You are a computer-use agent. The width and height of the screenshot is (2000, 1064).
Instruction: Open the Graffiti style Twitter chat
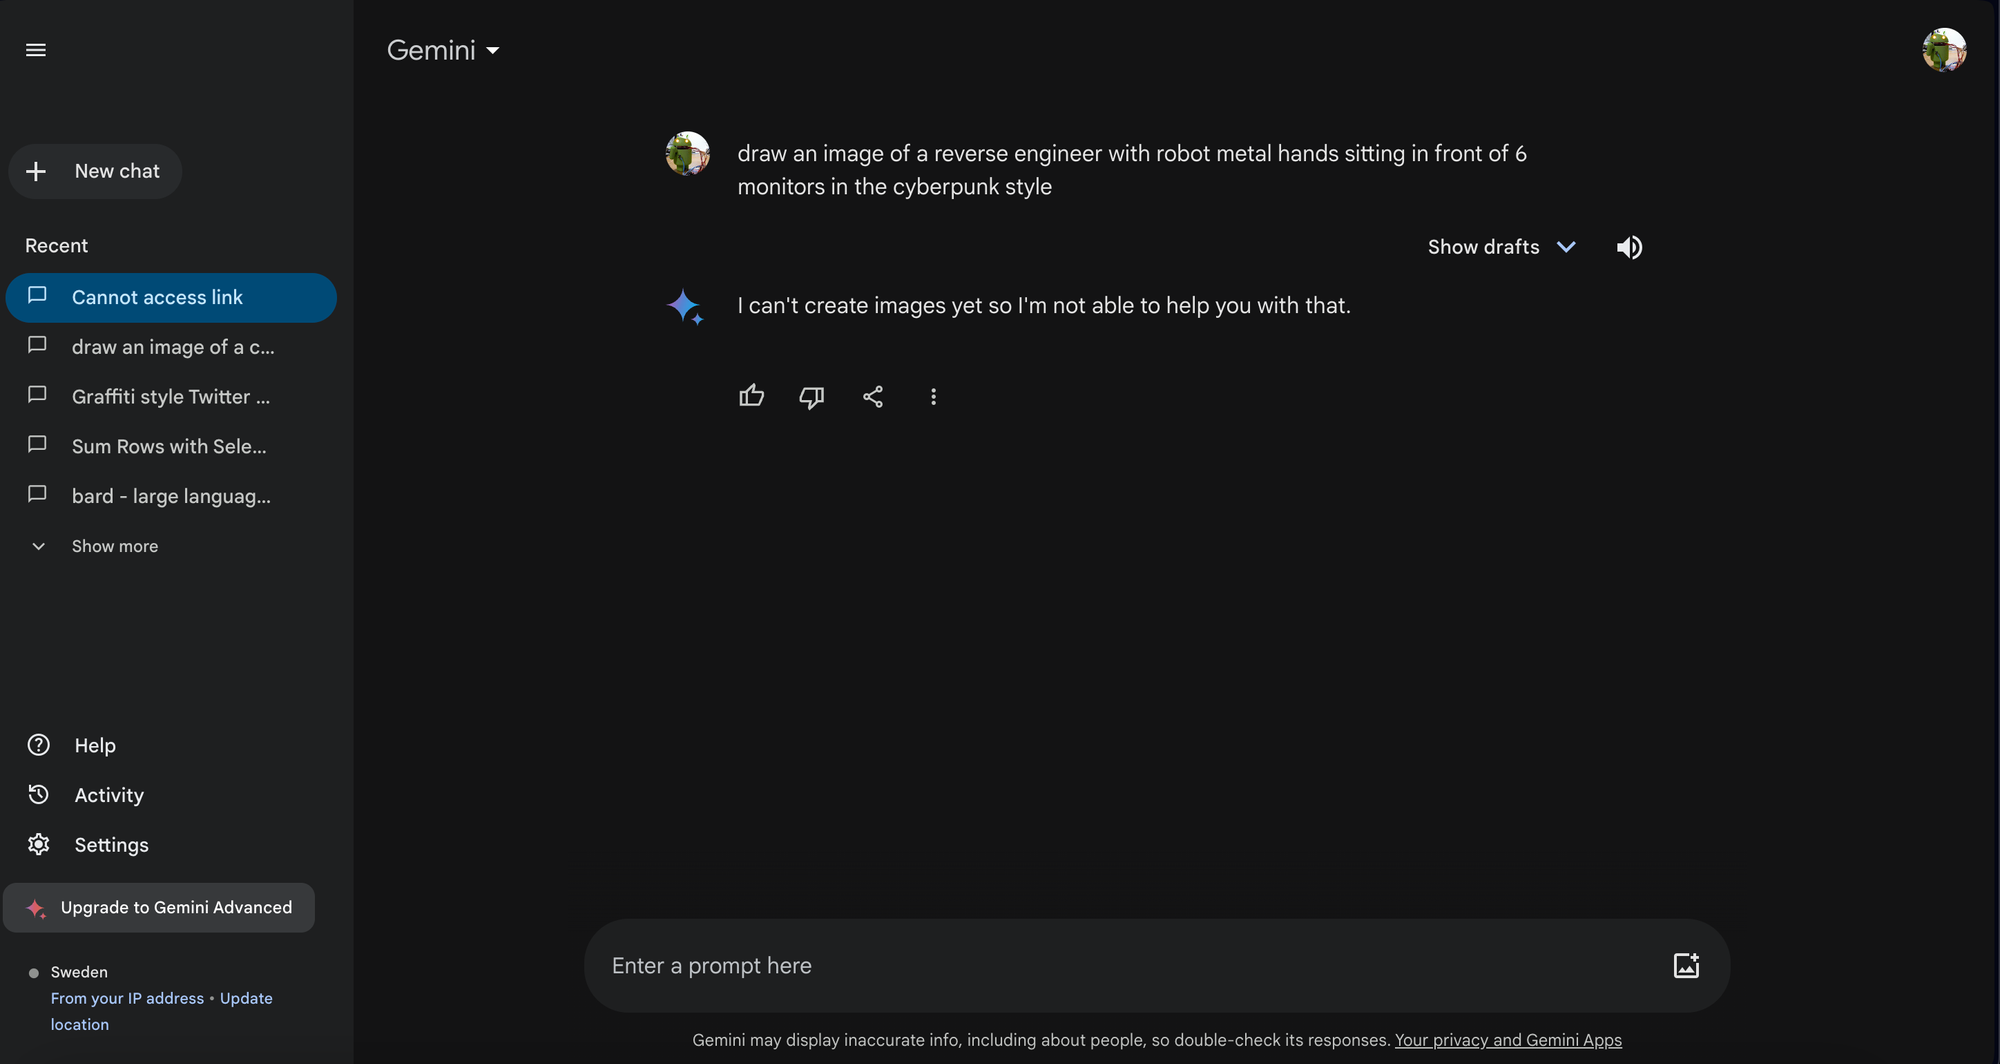click(171, 397)
